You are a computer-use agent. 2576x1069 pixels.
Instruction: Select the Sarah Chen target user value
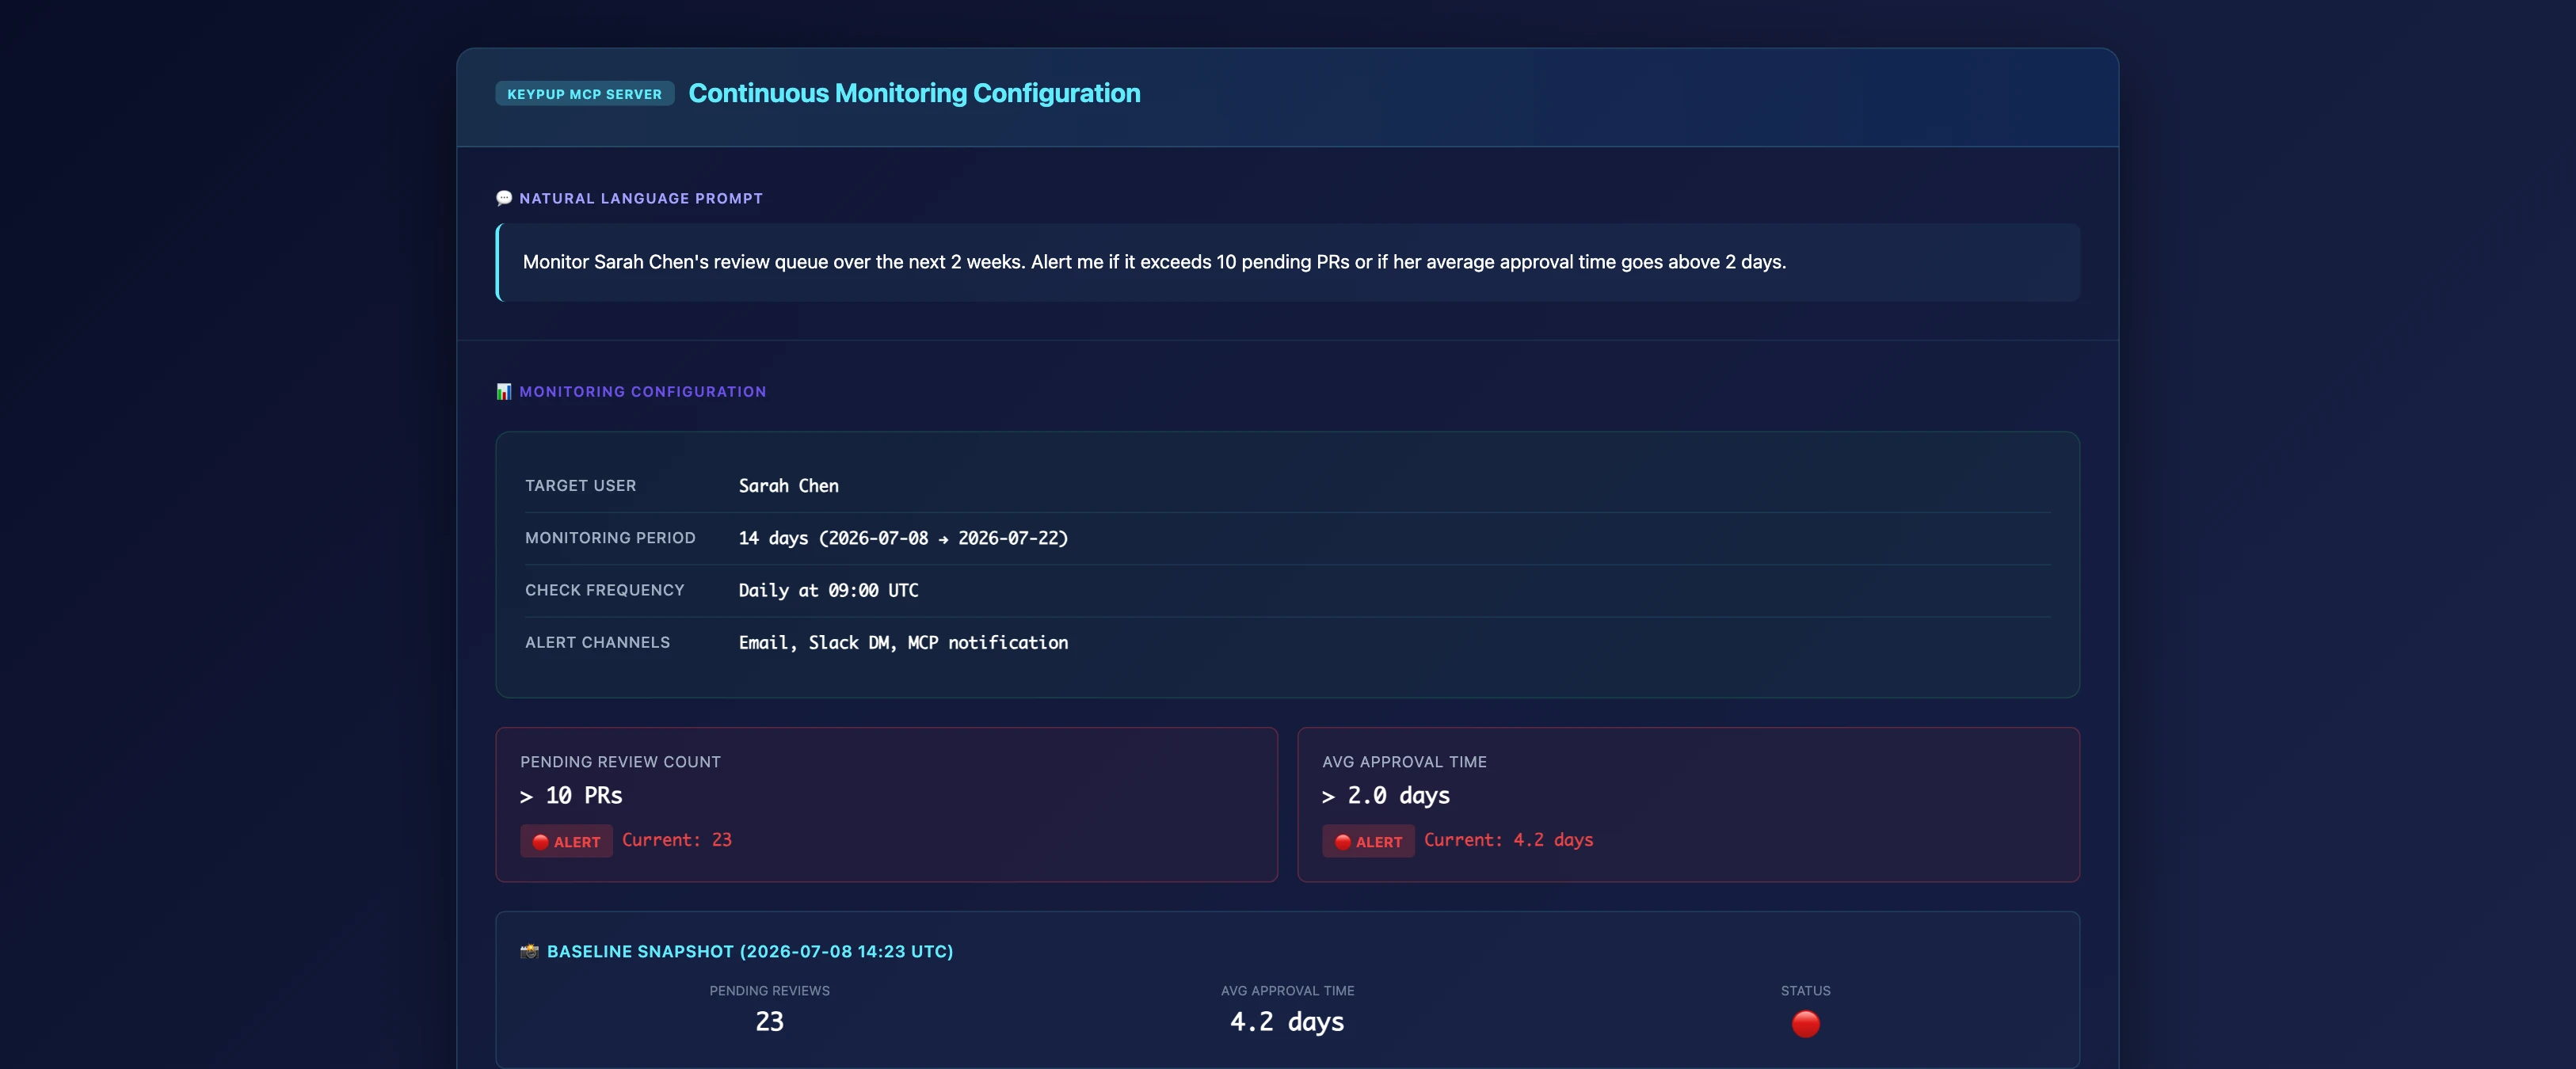pos(788,485)
